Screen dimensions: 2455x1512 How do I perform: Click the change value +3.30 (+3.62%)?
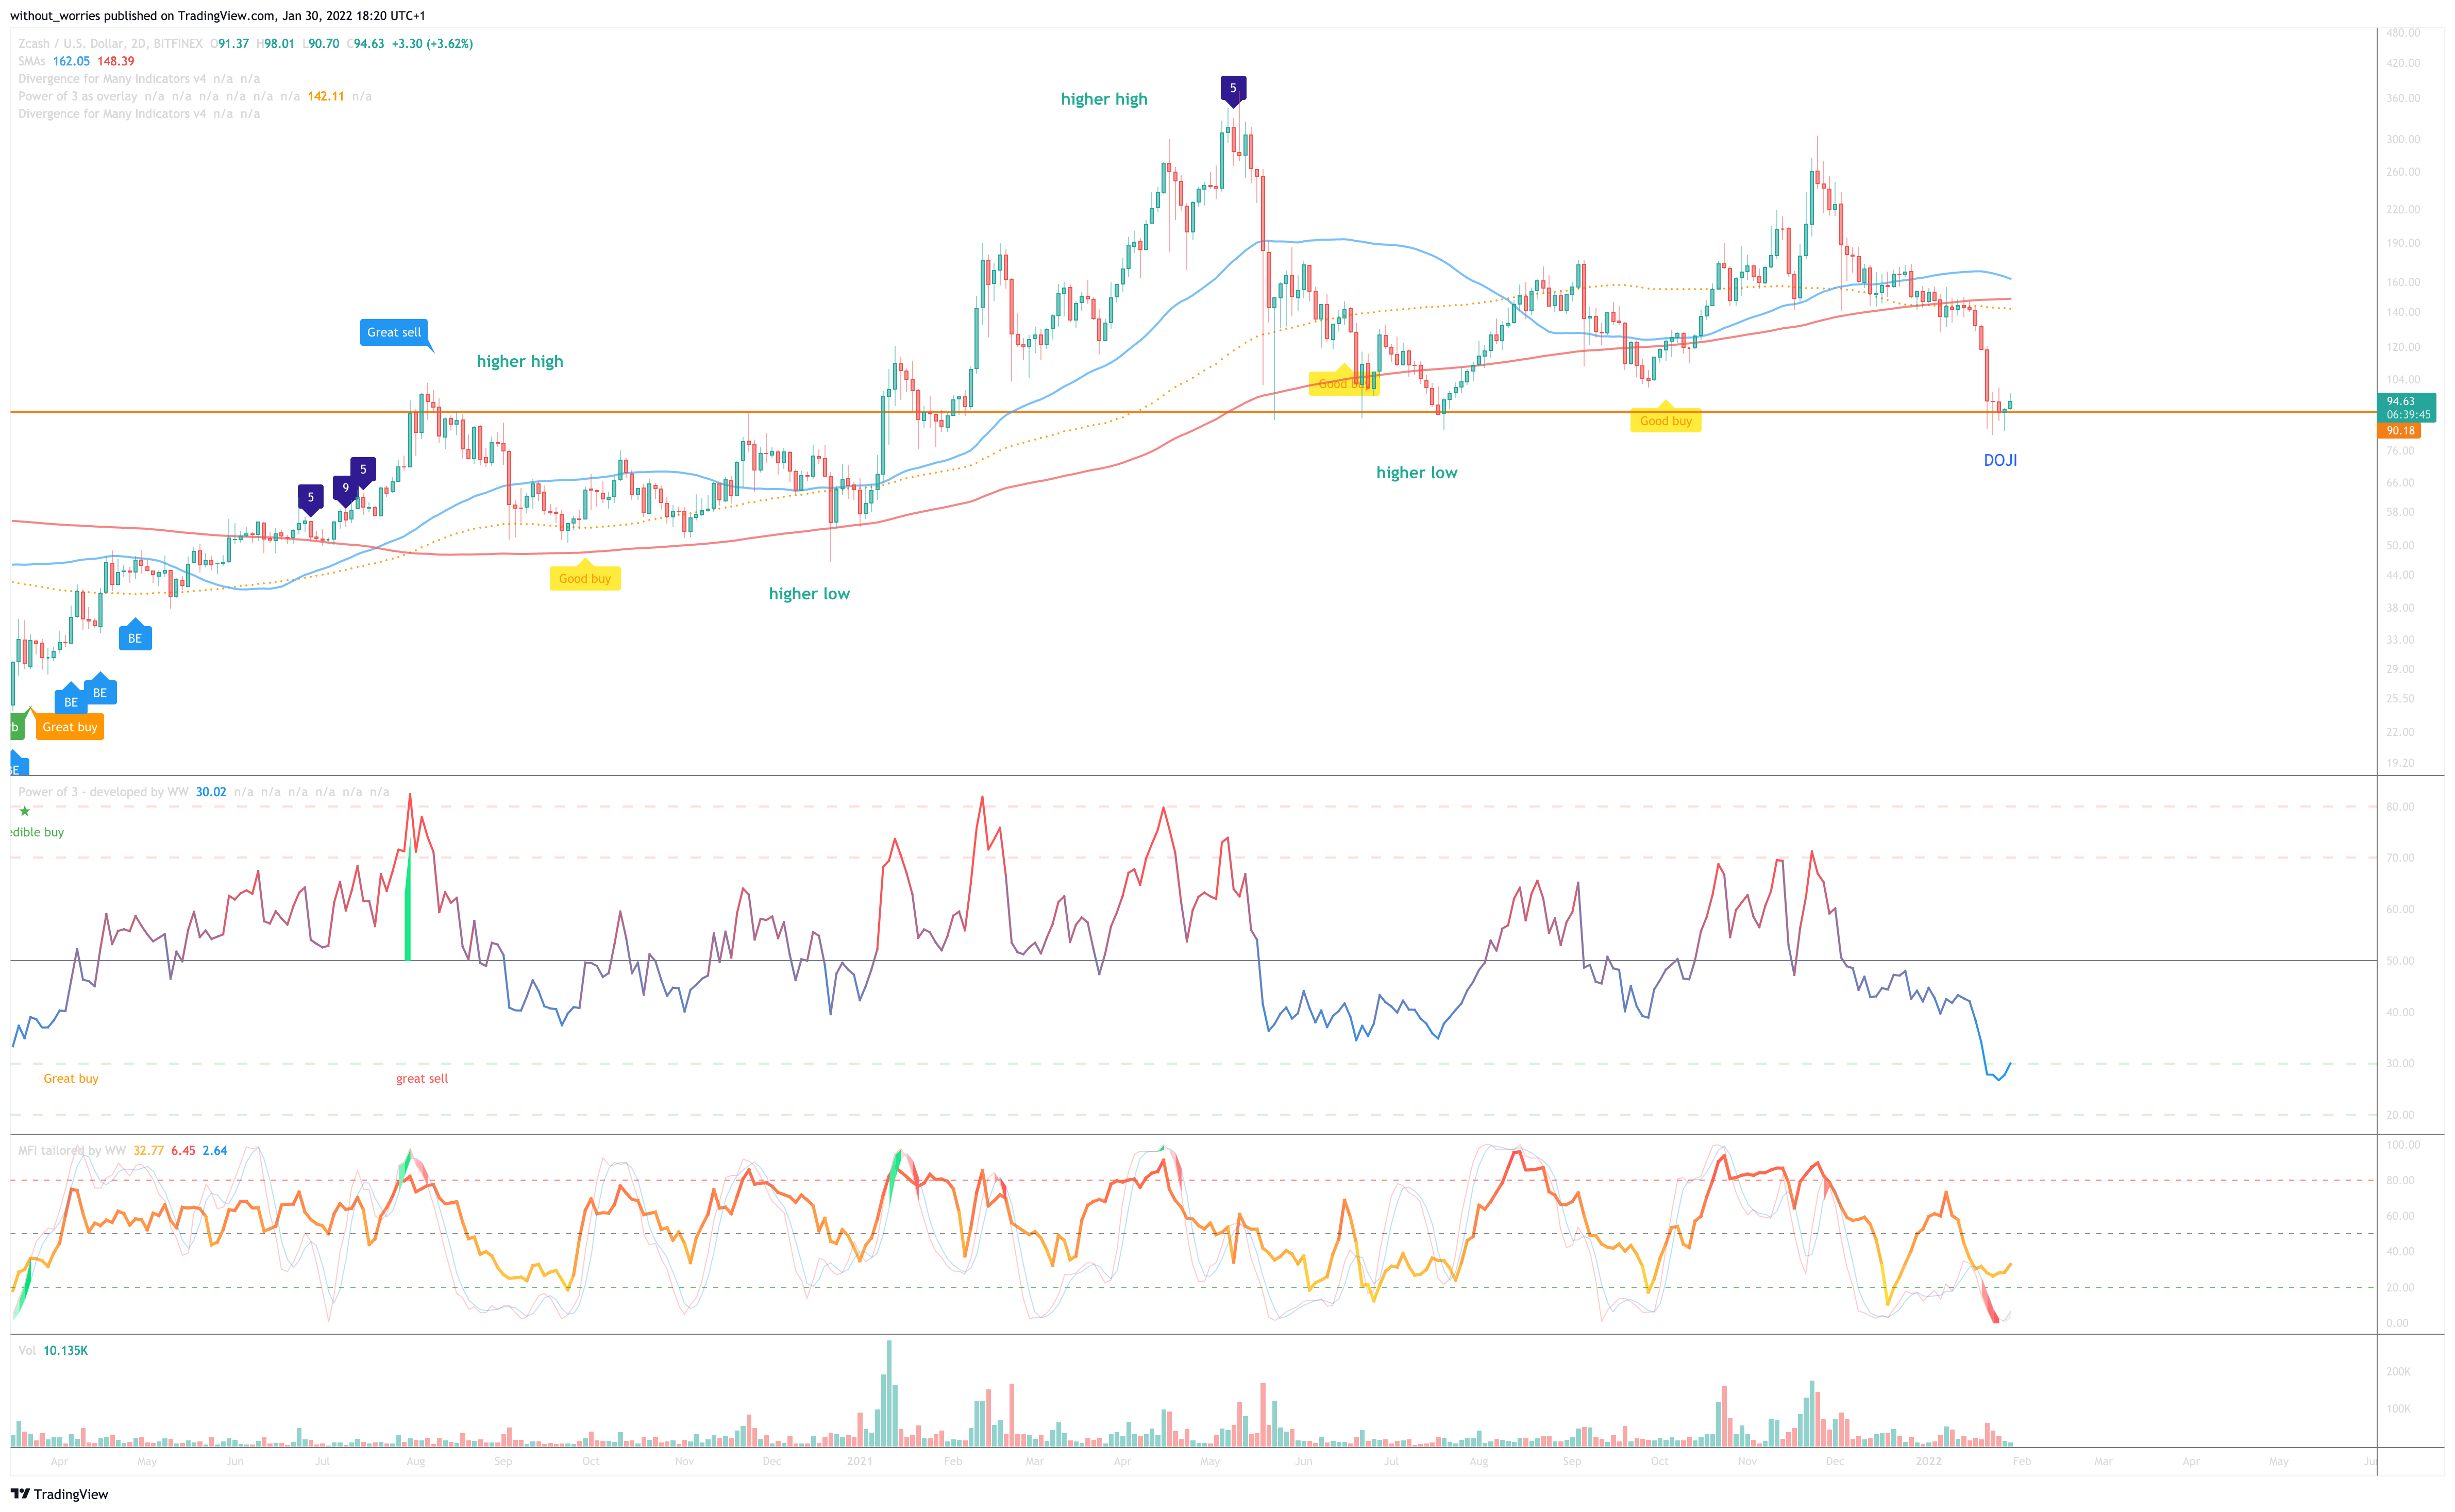432,44
